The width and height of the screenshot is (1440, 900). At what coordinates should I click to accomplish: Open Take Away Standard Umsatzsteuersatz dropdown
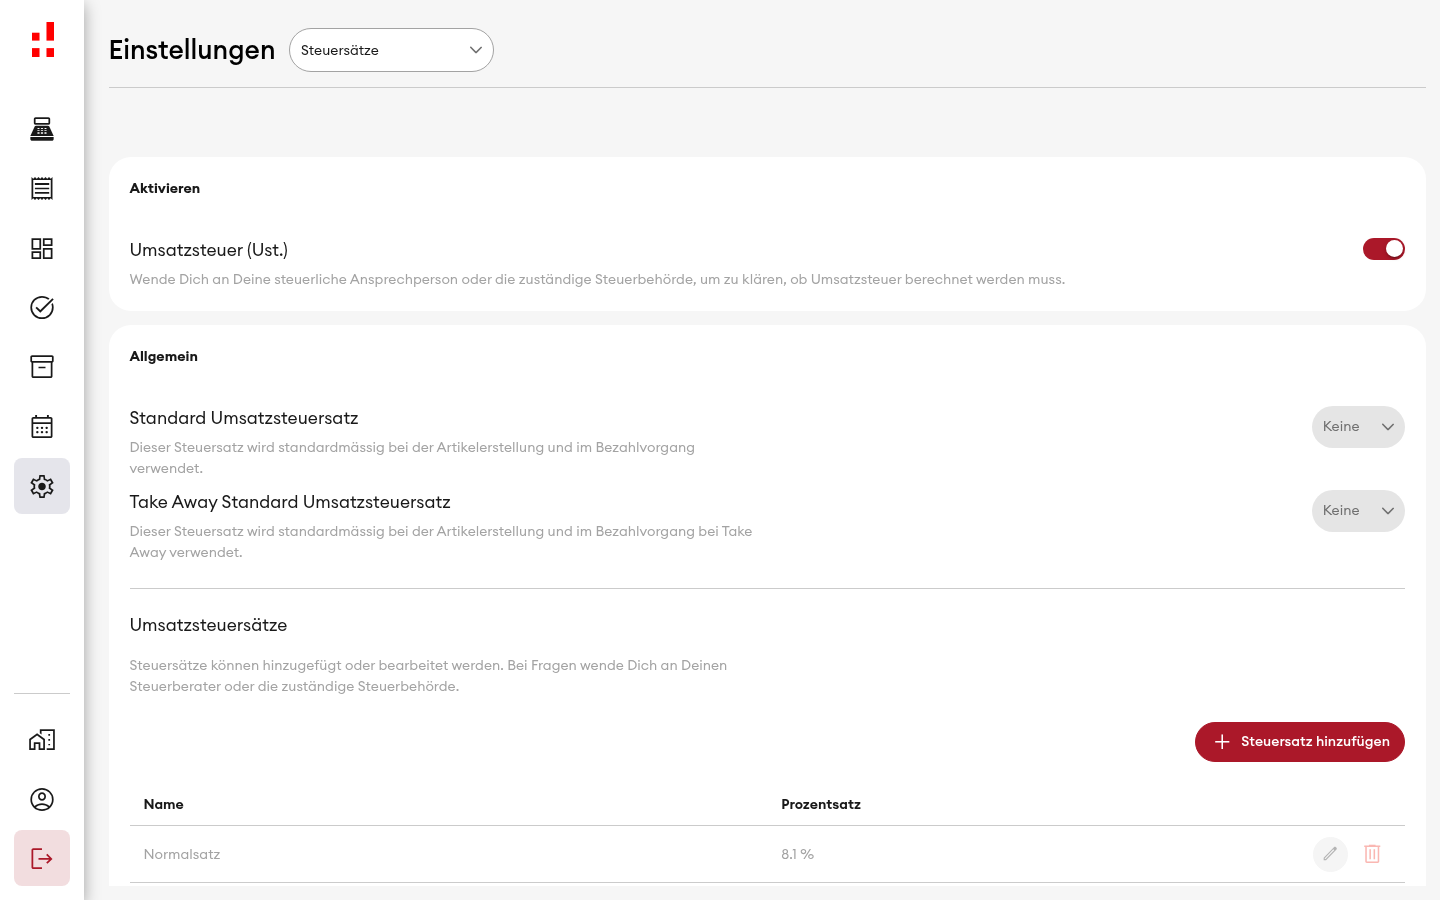click(1358, 511)
